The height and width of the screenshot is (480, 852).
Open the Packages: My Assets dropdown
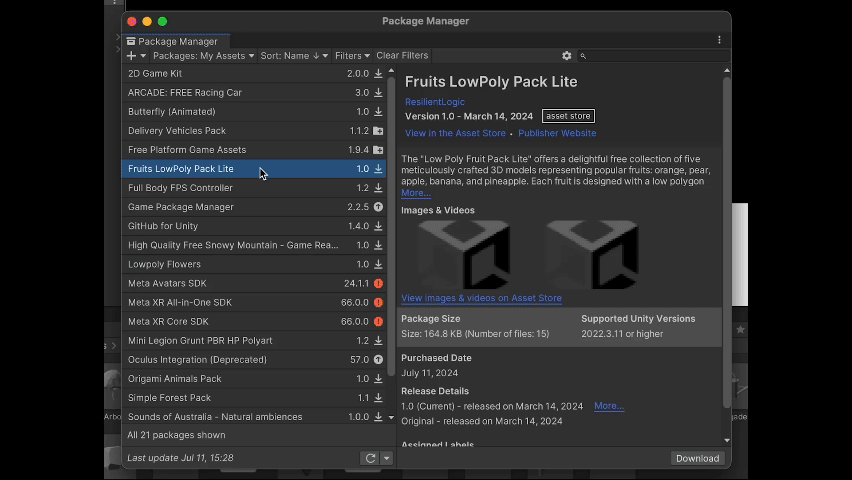pyautogui.click(x=203, y=56)
